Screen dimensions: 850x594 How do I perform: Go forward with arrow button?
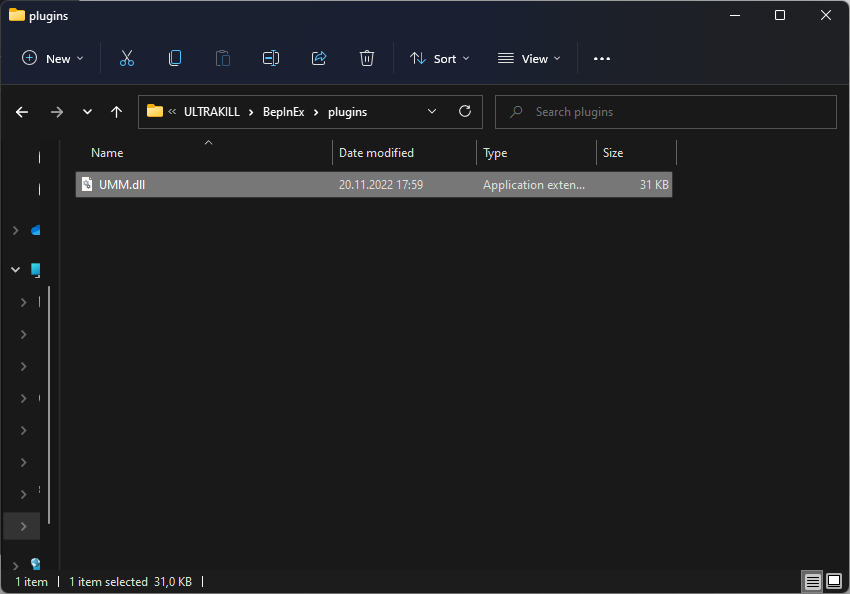coord(56,112)
